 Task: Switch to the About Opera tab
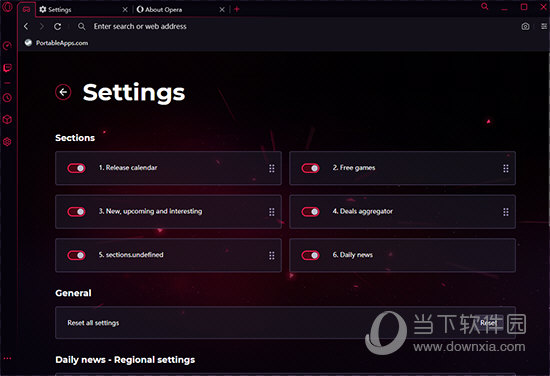pyautogui.click(x=181, y=9)
